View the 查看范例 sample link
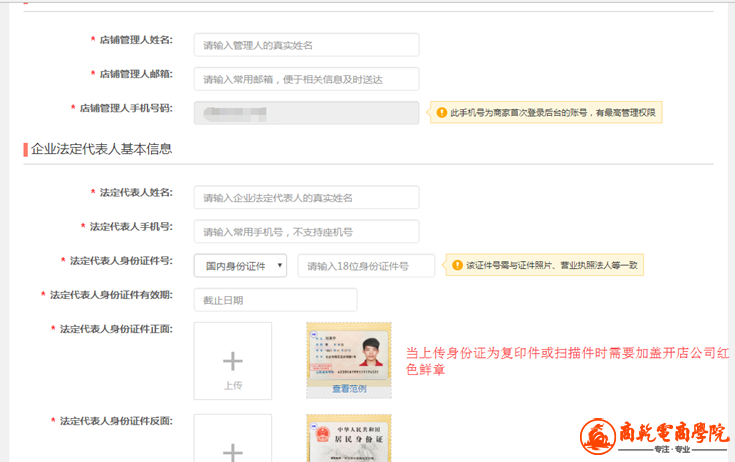 point(349,389)
